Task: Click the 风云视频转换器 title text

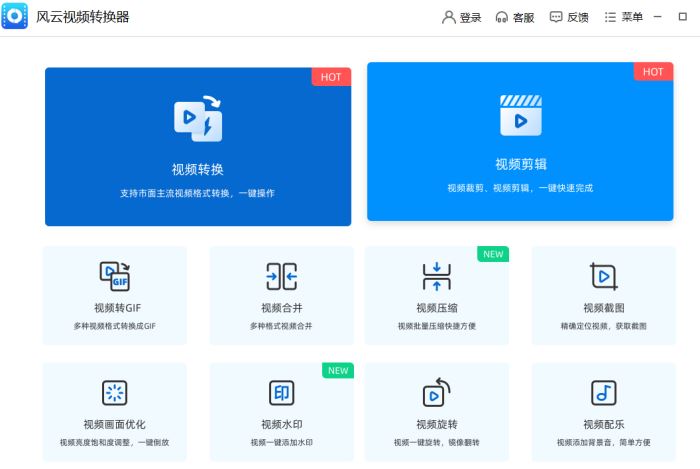Action: coord(83,17)
